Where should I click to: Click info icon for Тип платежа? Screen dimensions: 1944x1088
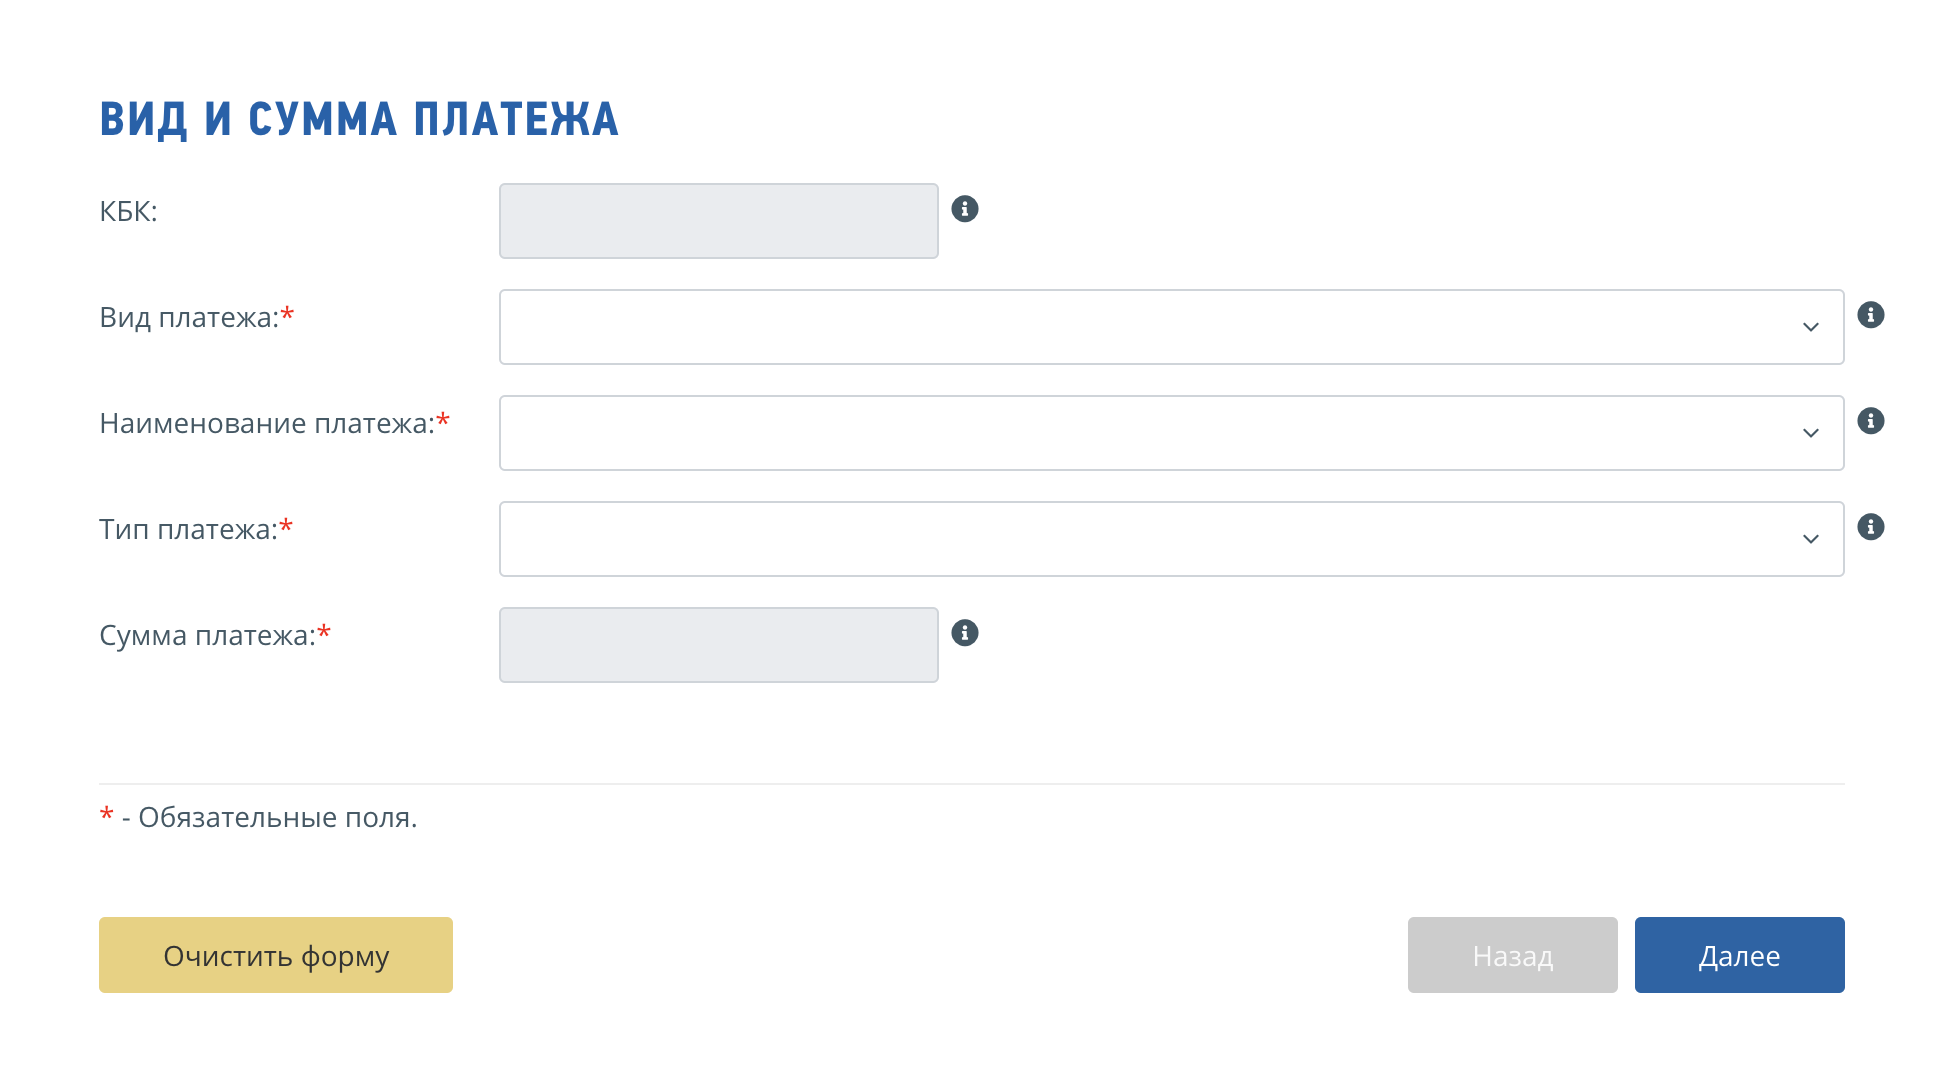(x=1870, y=527)
